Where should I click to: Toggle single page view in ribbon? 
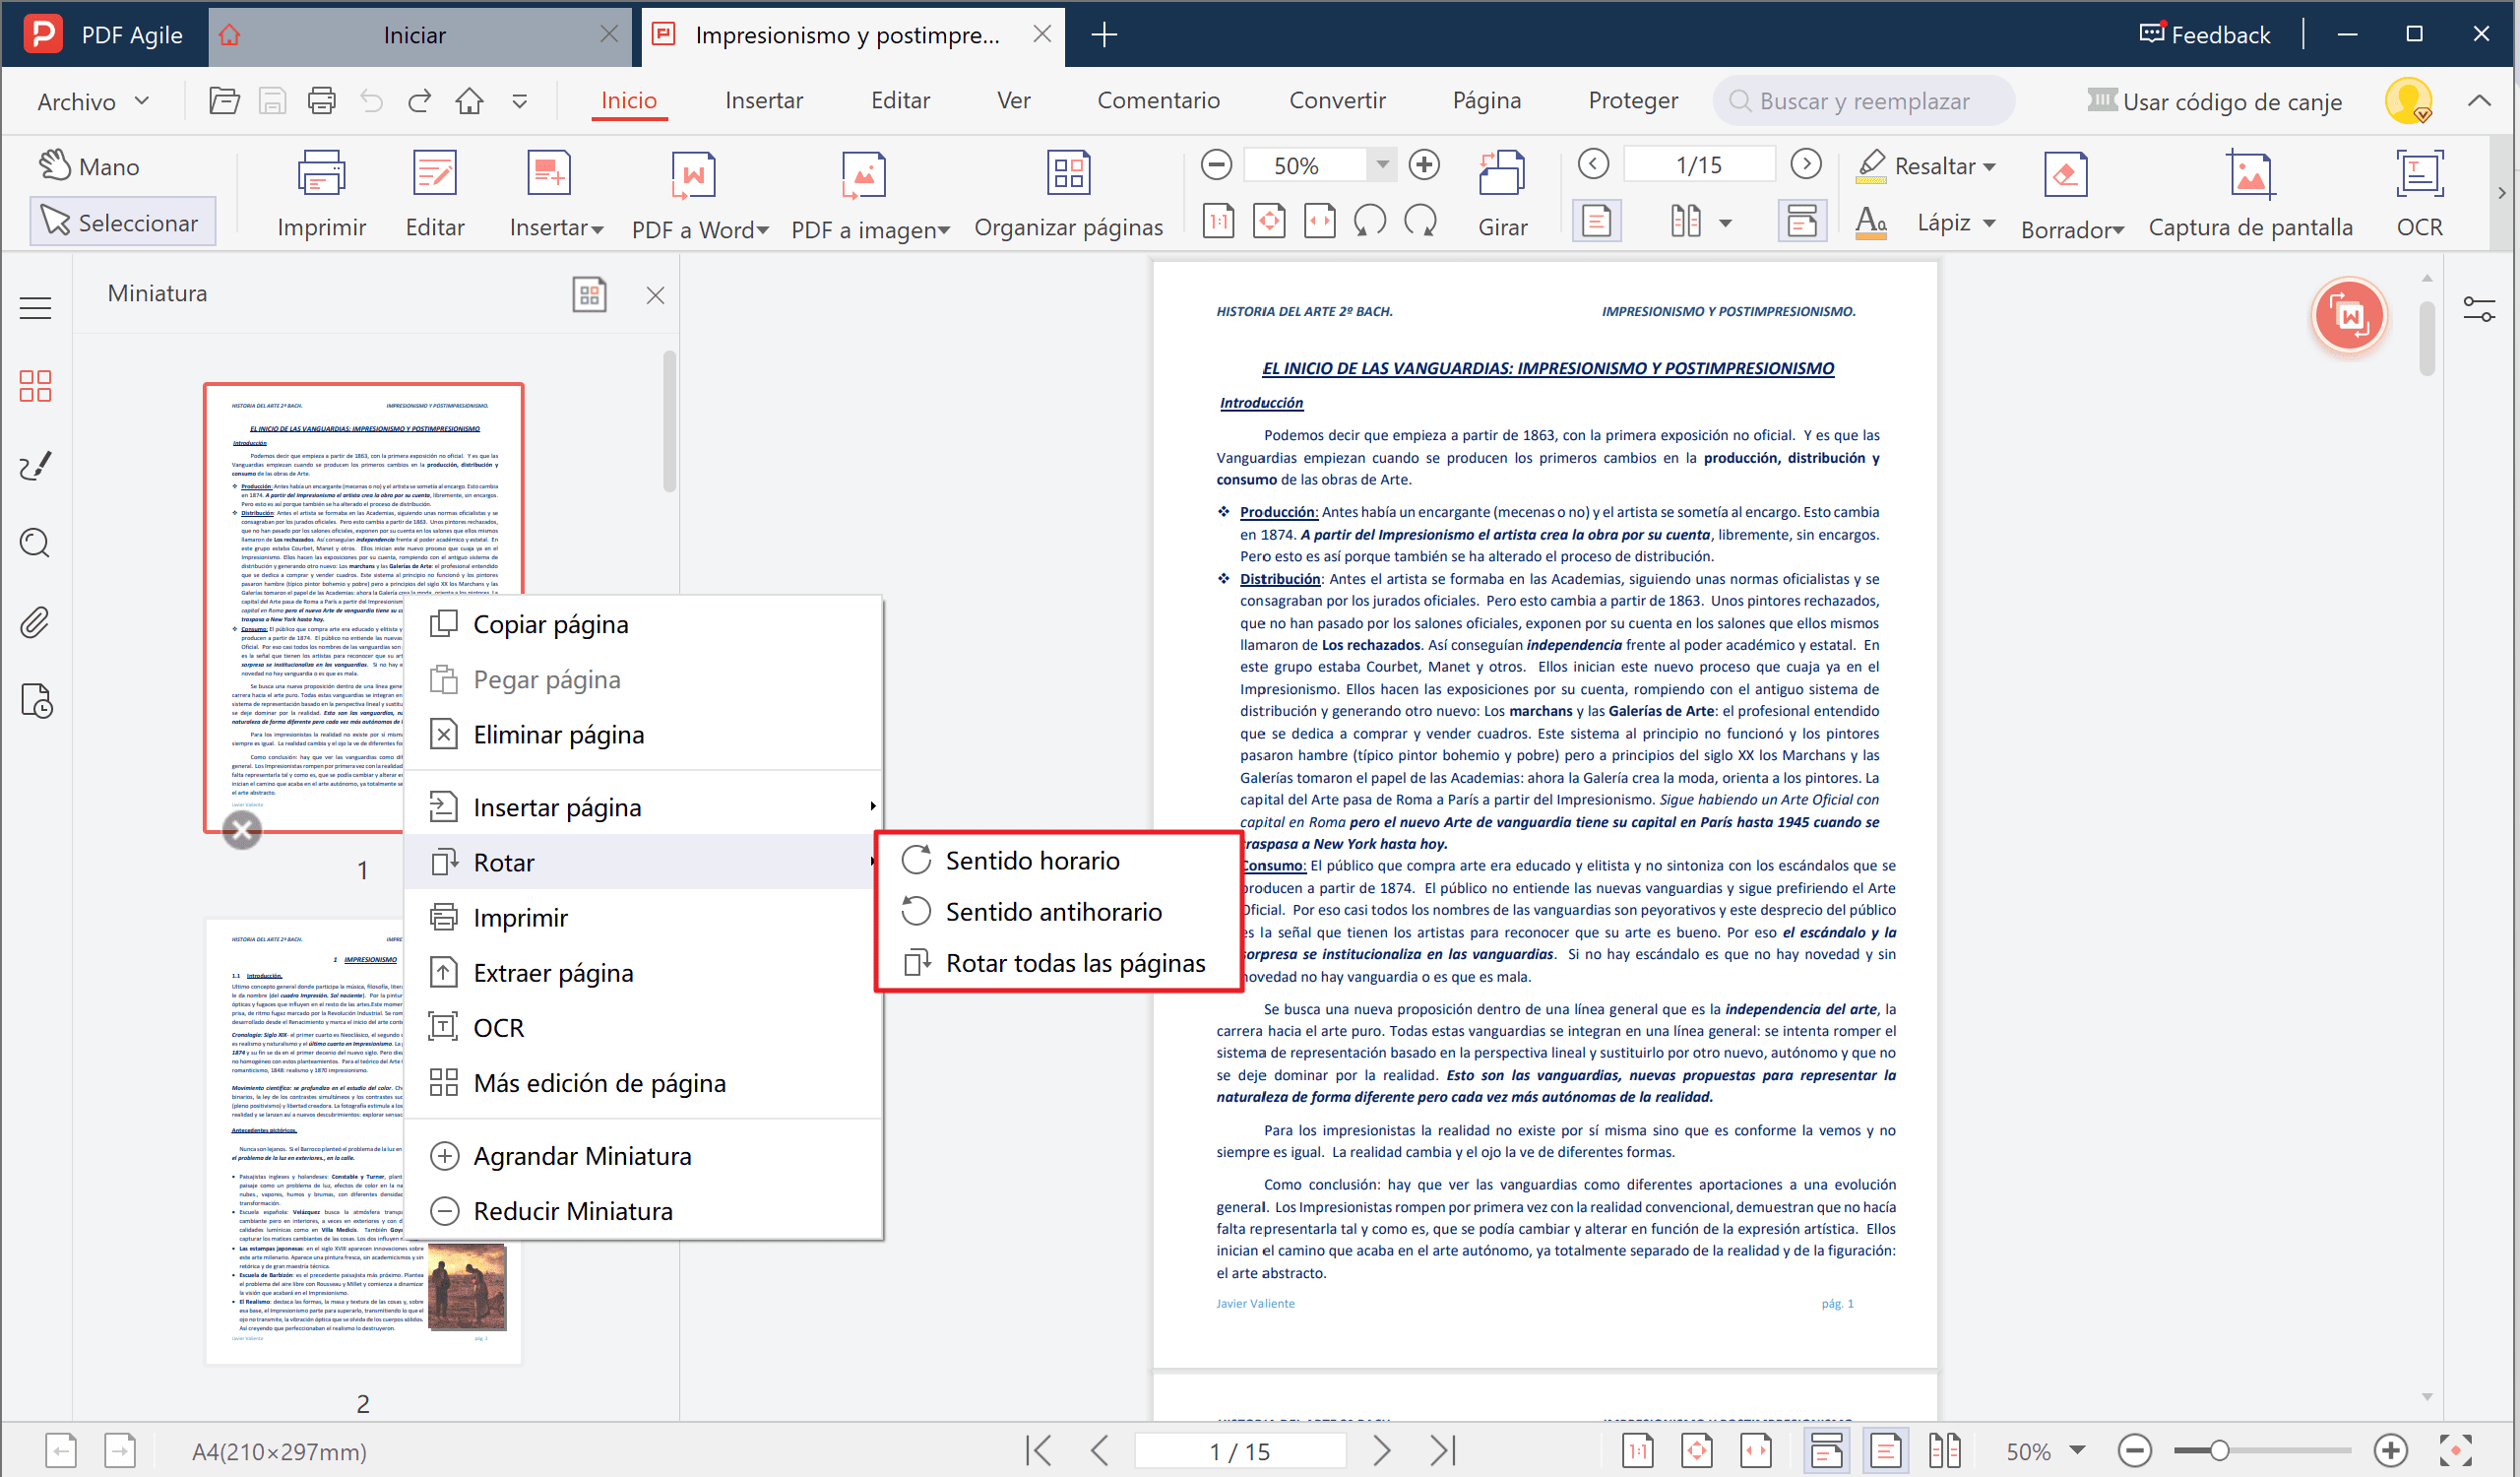point(1597,221)
